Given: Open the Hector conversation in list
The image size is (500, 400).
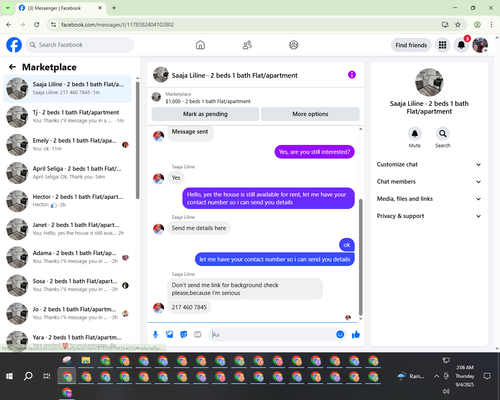Looking at the screenshot, I should tap(68, 201).
